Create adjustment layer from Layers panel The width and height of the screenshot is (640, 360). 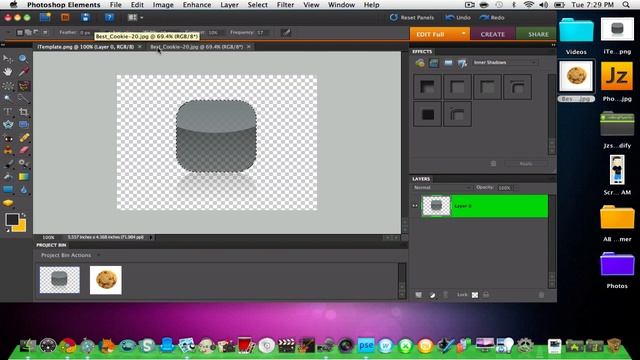[x=432, y=295]
